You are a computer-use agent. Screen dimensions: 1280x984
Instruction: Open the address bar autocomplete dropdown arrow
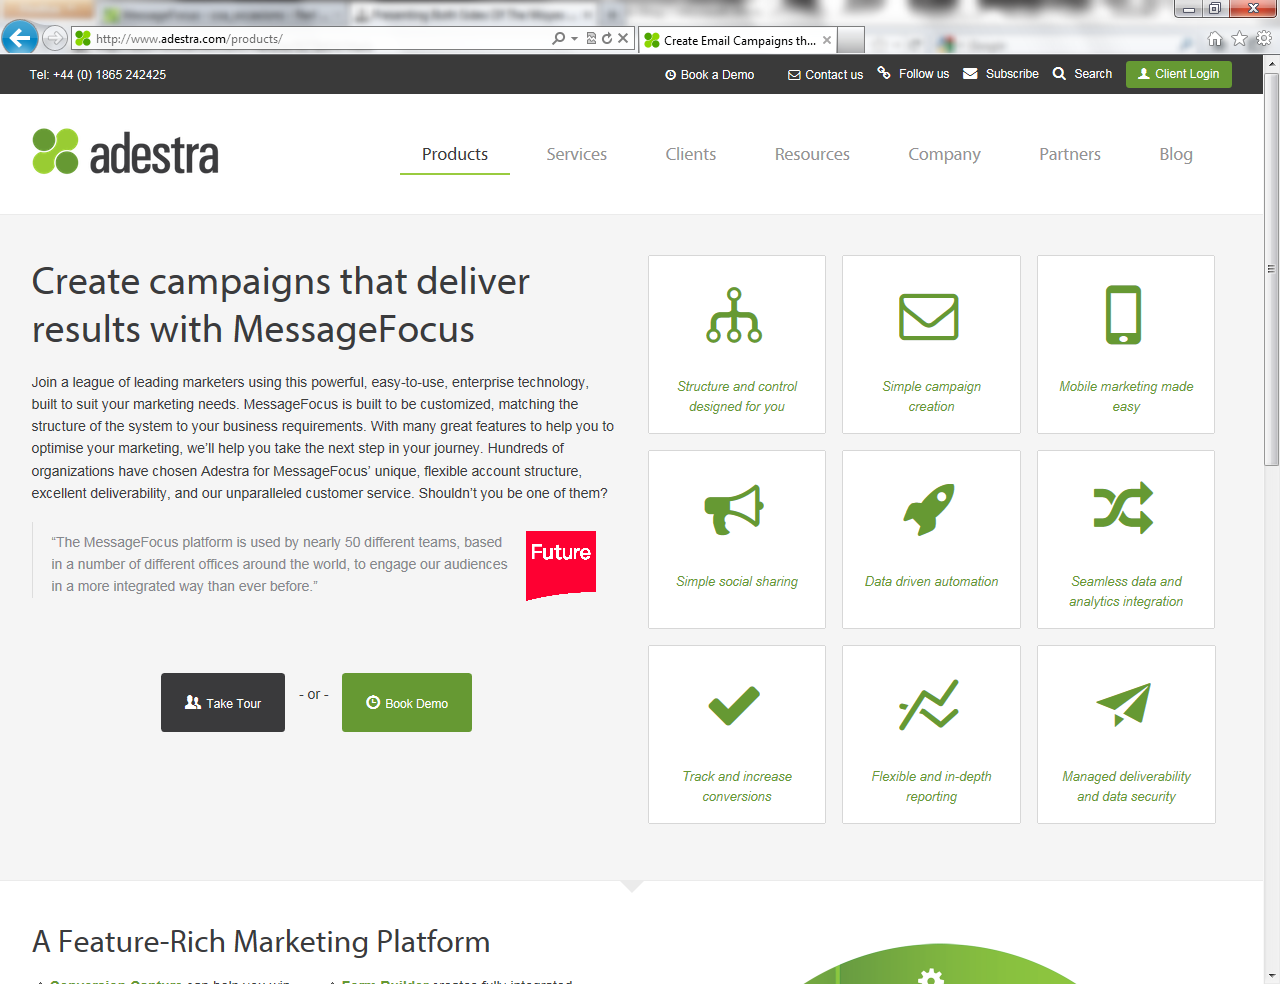point(574,39)
